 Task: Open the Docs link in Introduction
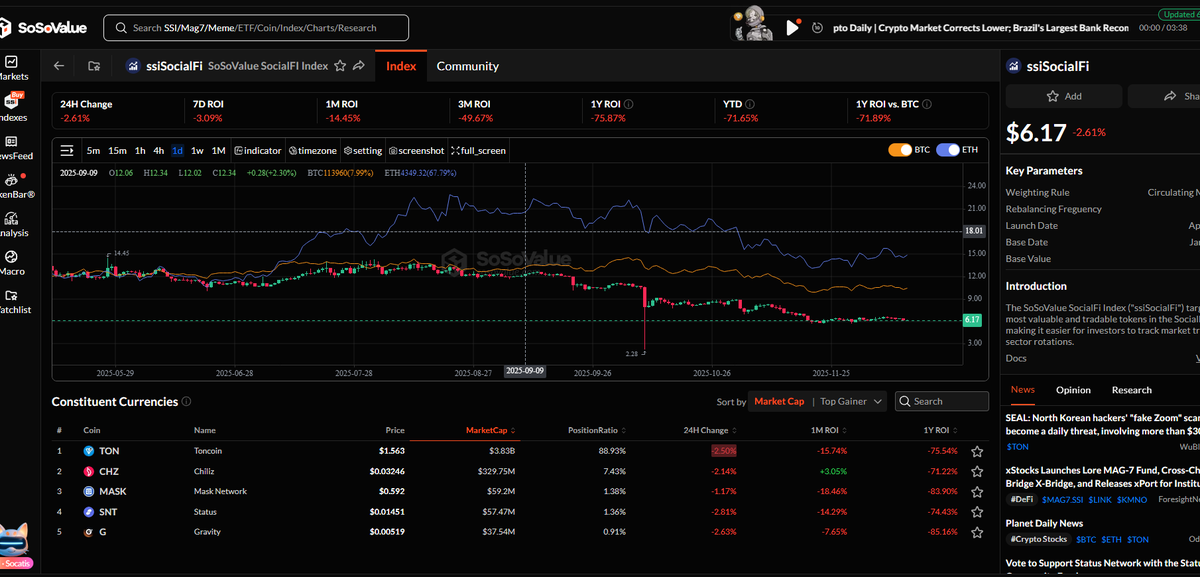click(x=1015, y=357)
